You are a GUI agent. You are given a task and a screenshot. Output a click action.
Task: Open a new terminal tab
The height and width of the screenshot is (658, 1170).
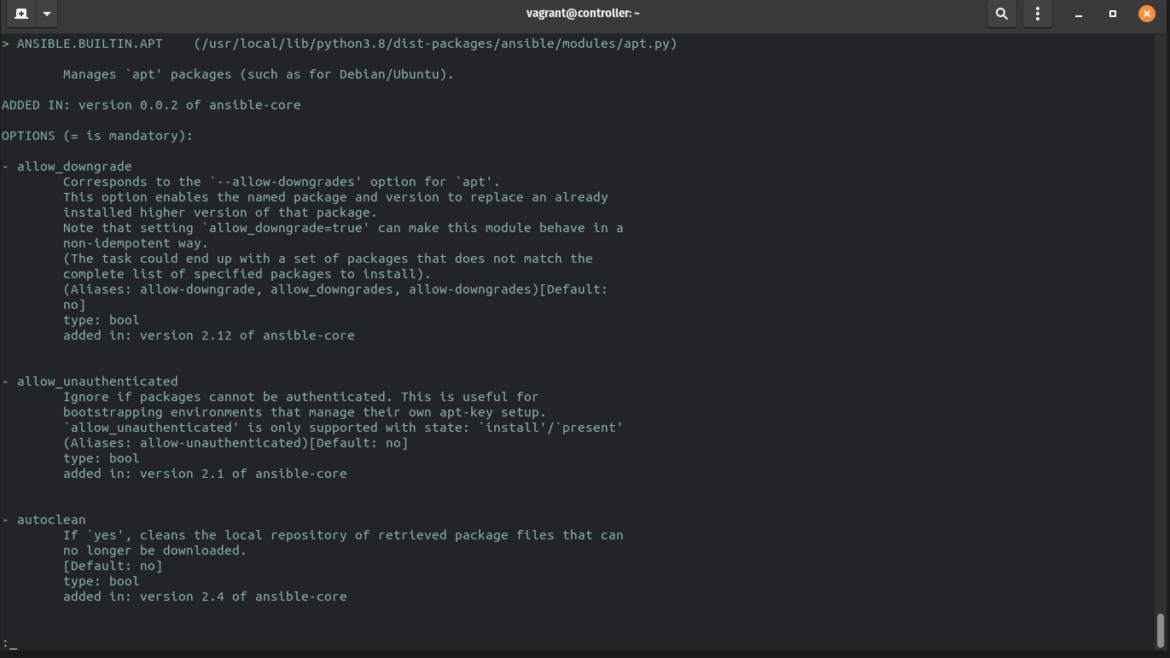[x=21, y=14]
